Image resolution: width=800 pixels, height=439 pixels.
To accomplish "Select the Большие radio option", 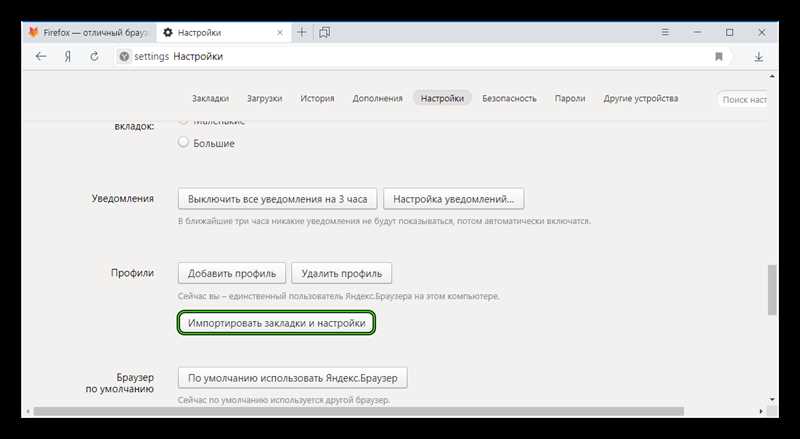I will (x=183, y=142).
